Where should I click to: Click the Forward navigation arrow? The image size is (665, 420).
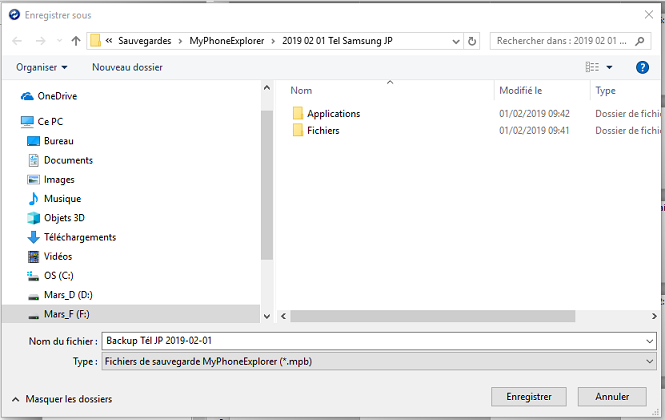[x=40, y=41]
